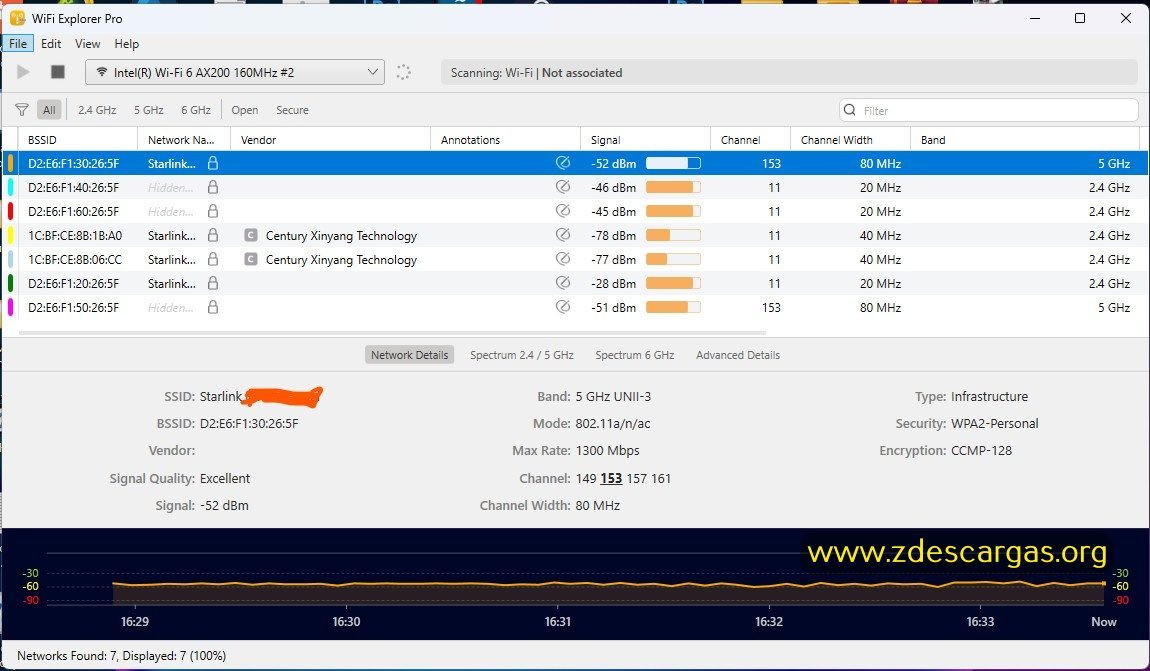The width and height of the screenshot is (1150, 671).
Task: Click yellow color swatch of 1C:BF:CE:8B:1B:A0
Action: click(x=10, y=235)
